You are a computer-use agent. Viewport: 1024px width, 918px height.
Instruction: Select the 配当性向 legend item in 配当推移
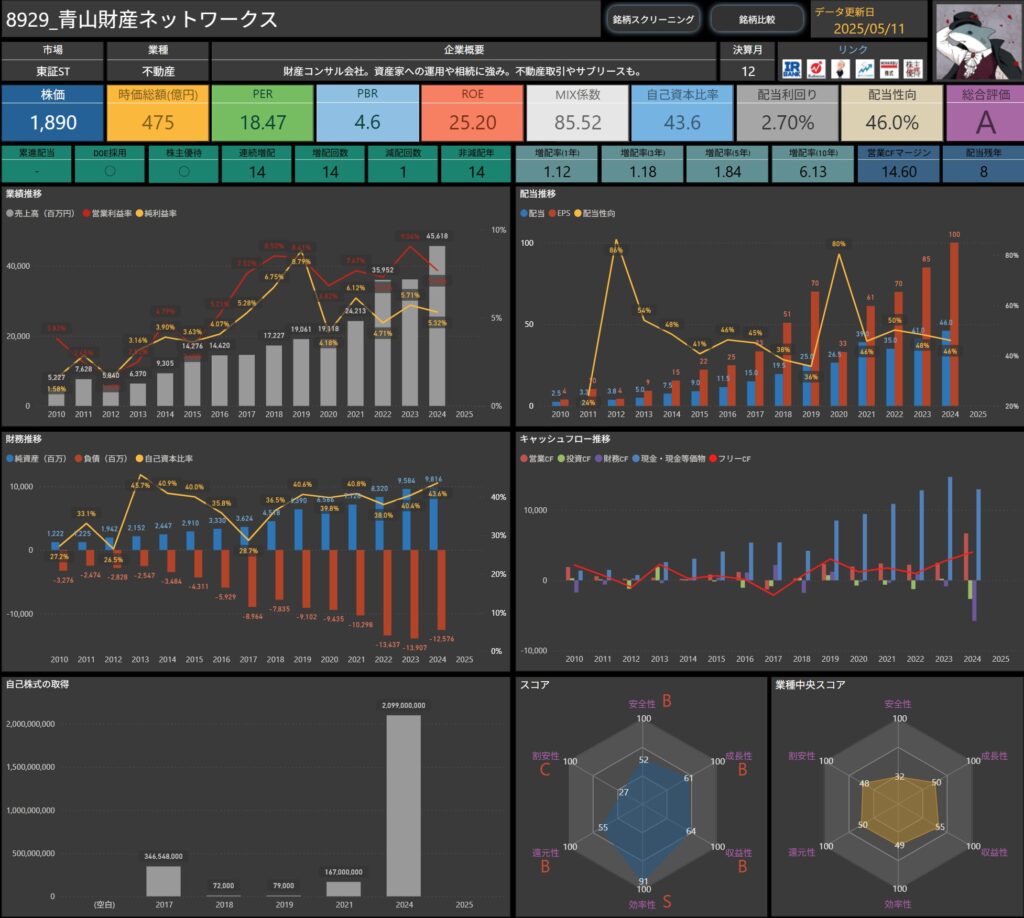[595, 214]
